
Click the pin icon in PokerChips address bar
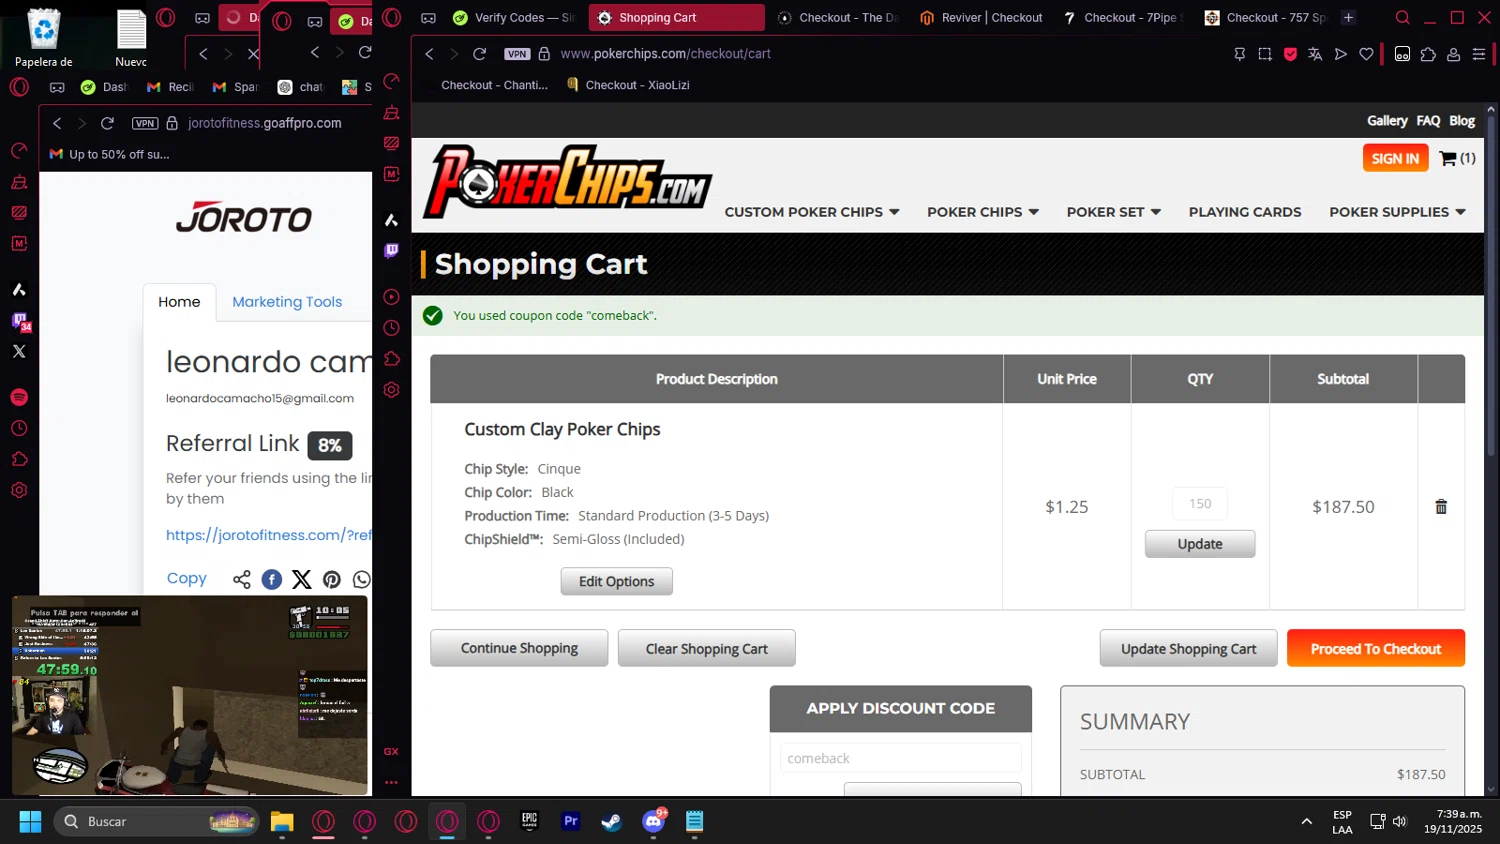click(x=1239, y=54)
